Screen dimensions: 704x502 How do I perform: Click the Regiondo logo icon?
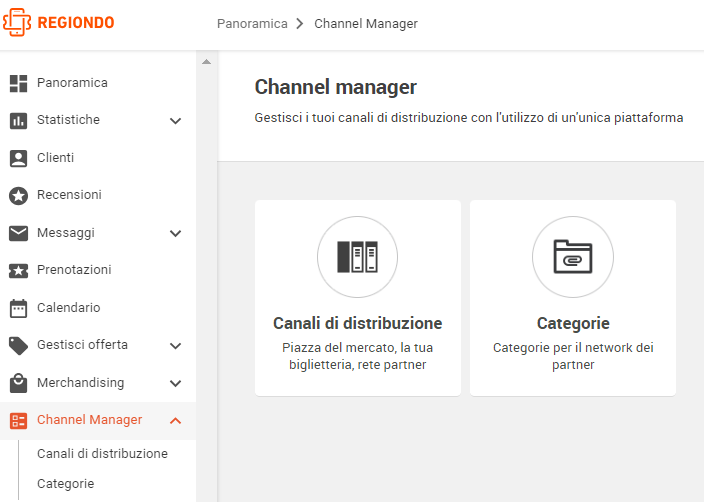point(17,22)
